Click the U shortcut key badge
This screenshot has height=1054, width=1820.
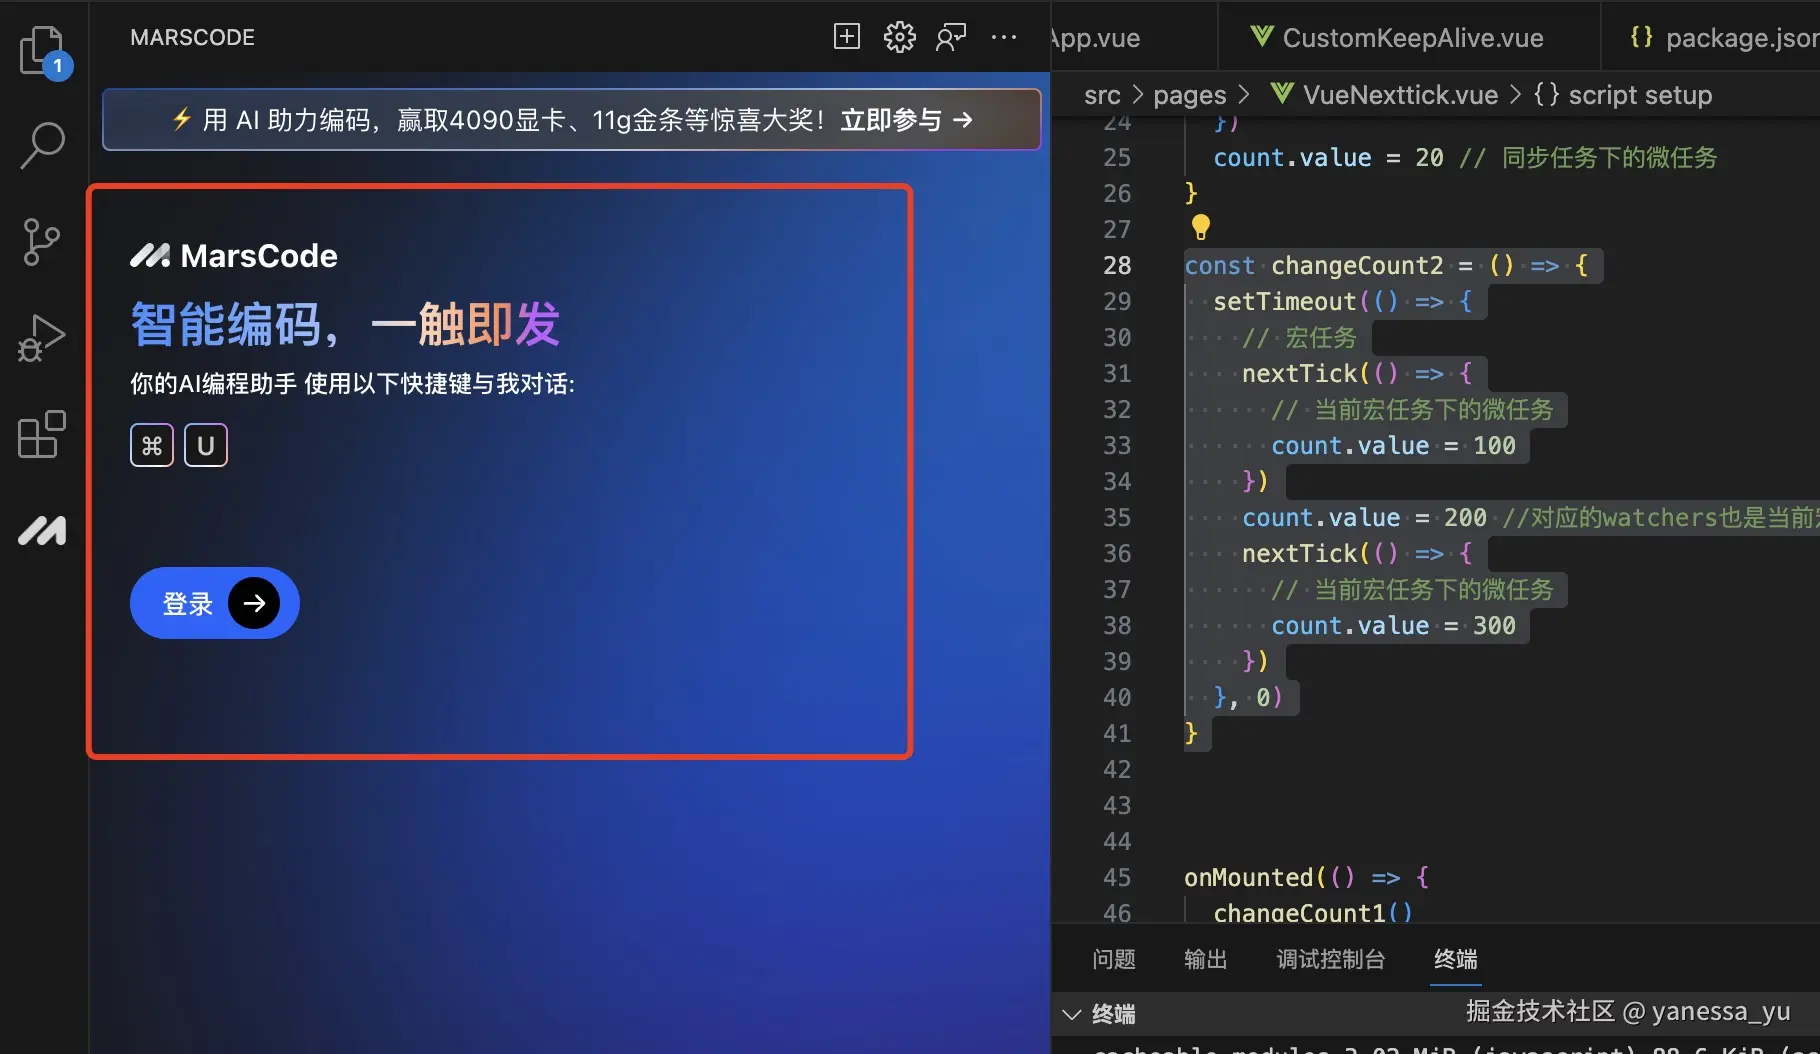(206, 445)
